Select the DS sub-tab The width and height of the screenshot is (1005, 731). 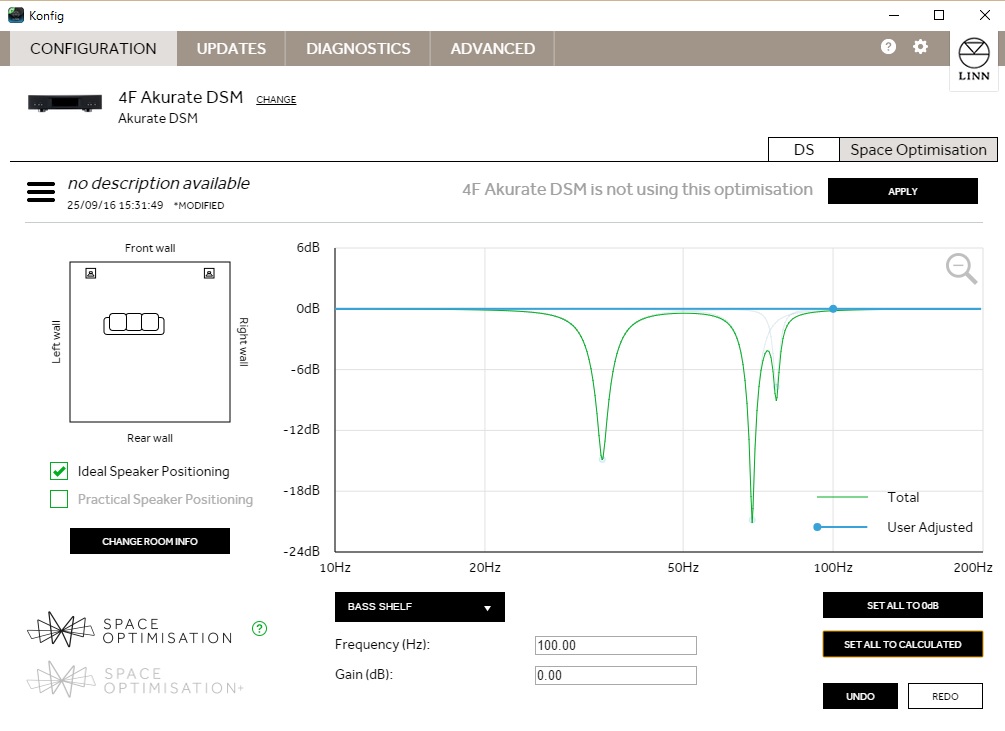(804, 150)
